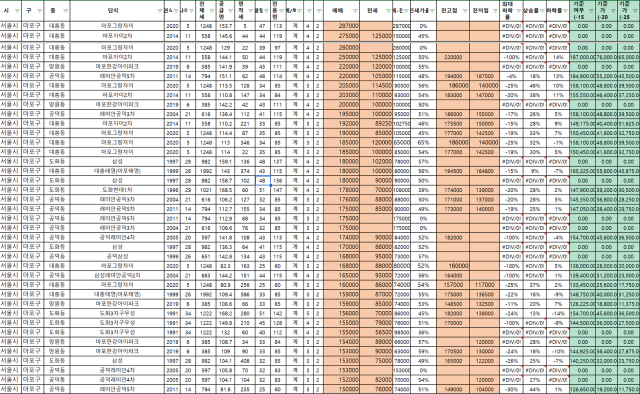Select the 전저점 cell showing 187000

[x=484, y=76]
